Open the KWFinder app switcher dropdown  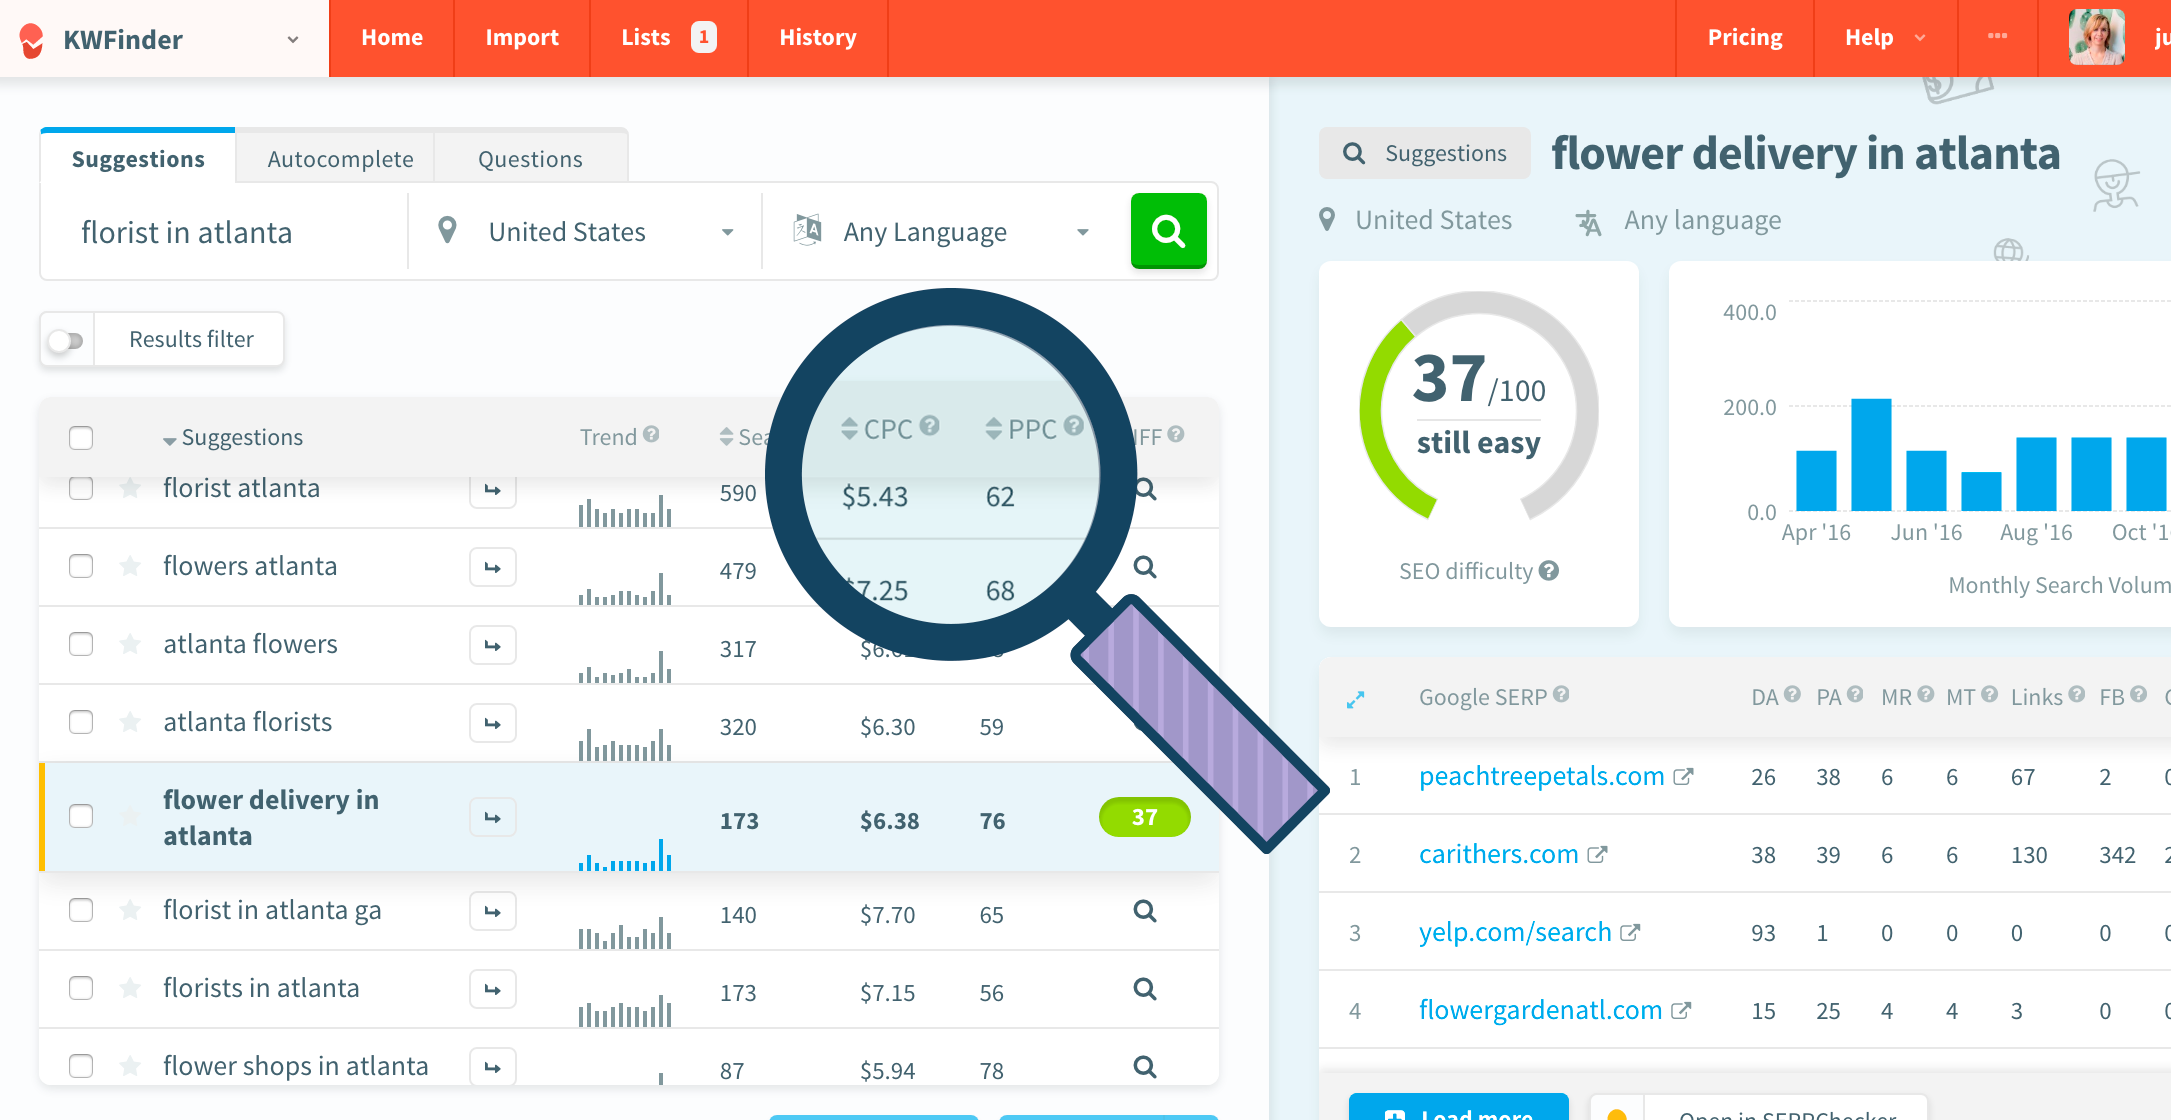point(293,40)
